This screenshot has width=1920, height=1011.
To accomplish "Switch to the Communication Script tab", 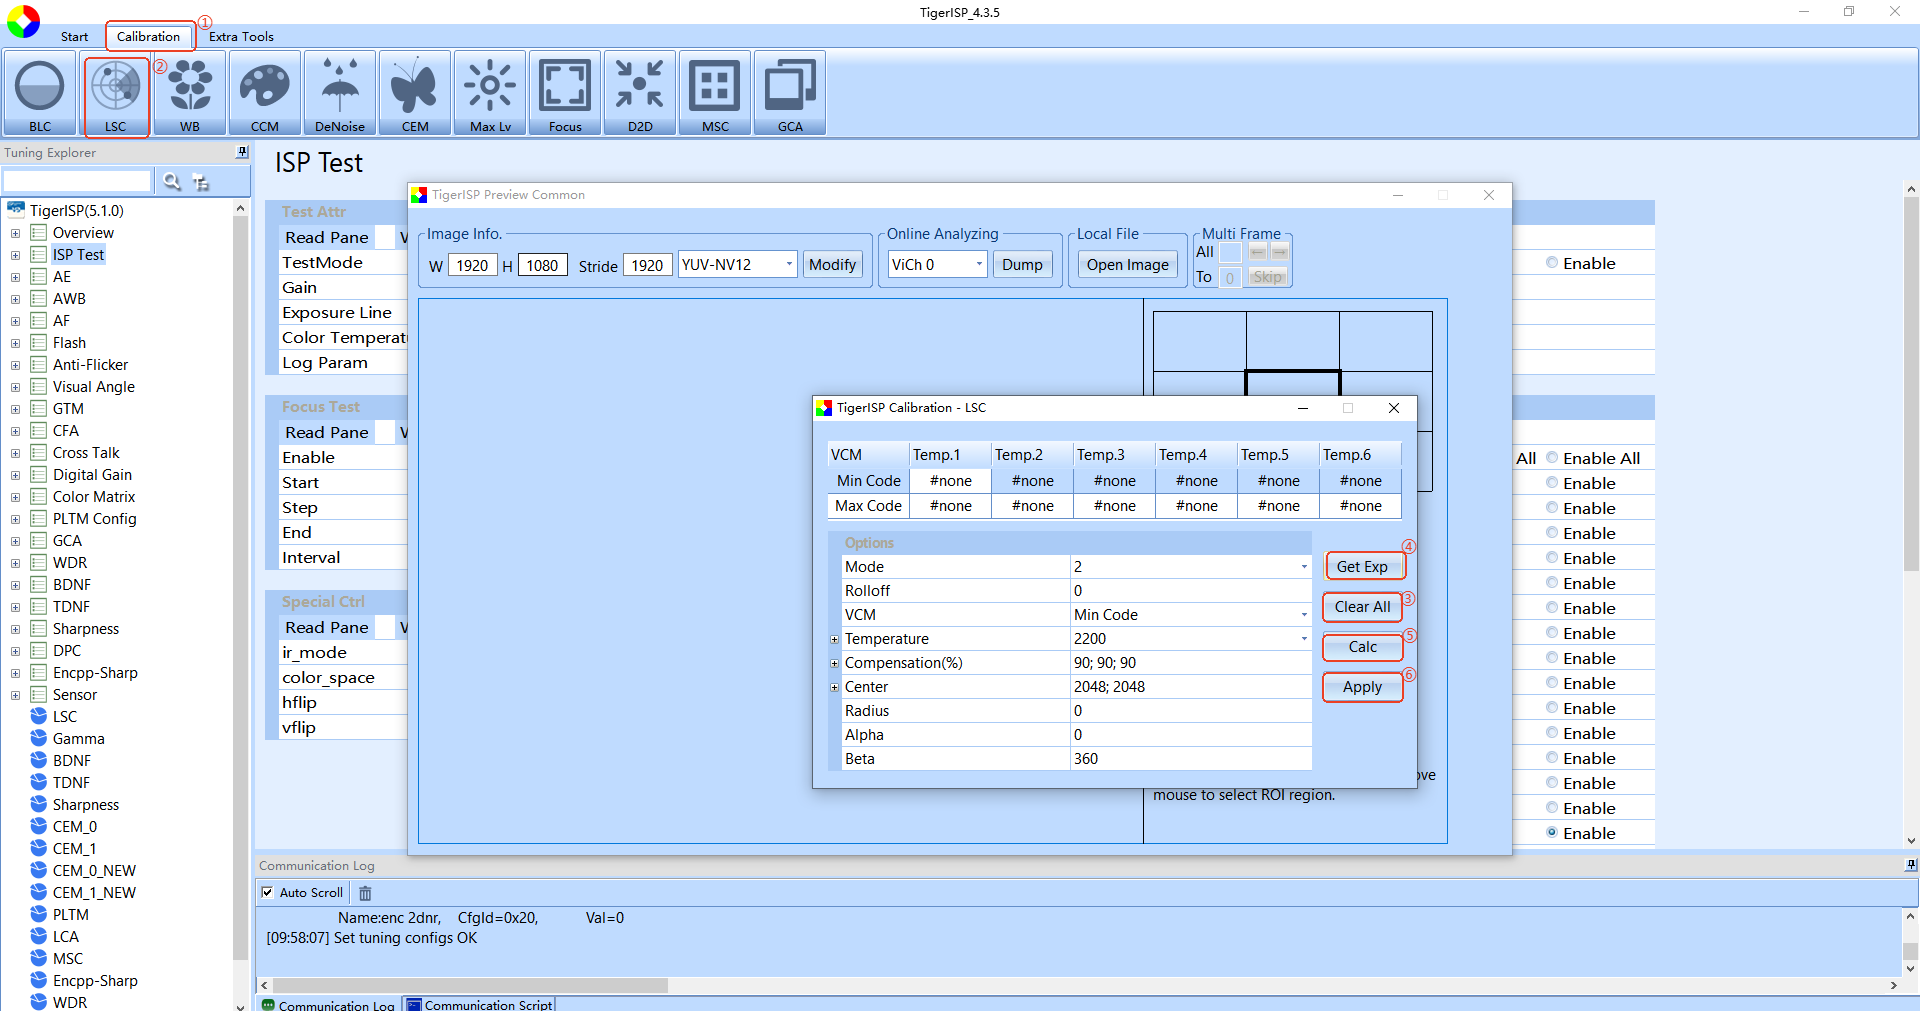I will pos(478,1004).
